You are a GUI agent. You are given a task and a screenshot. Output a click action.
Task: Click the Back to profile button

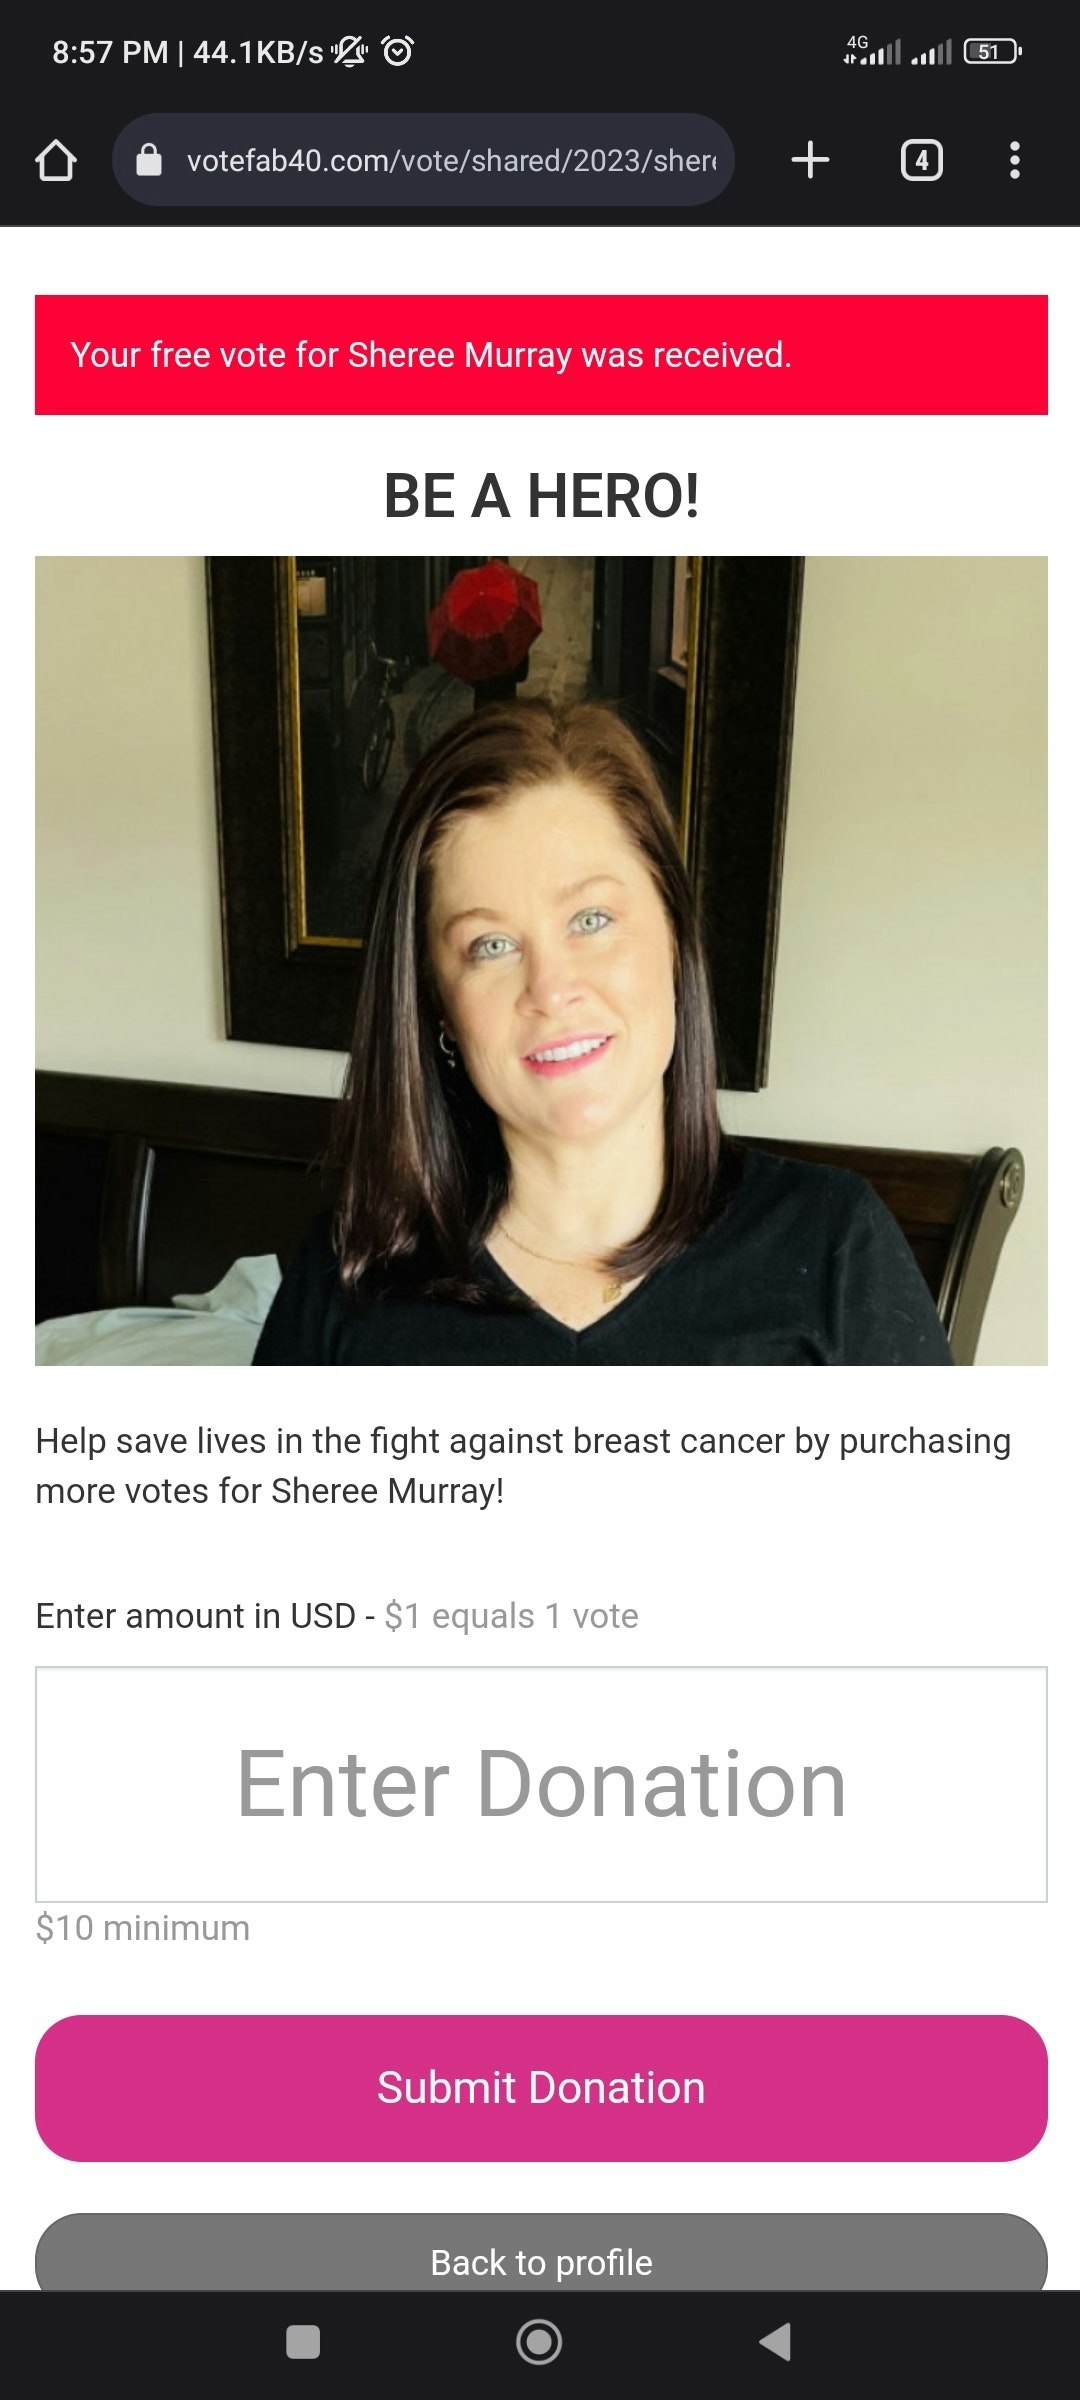[x=541, y=2252]
